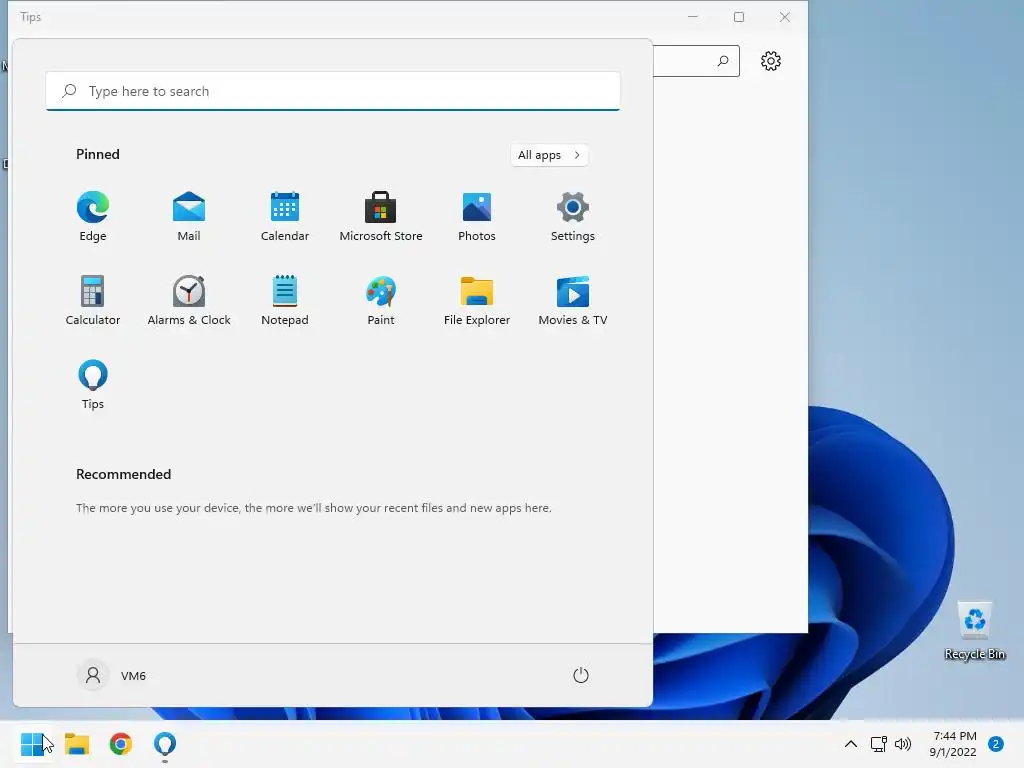1024x768 pixels.
Task: Open Microsoft Store
Action: pyautogui.click(x=381, y=216)
